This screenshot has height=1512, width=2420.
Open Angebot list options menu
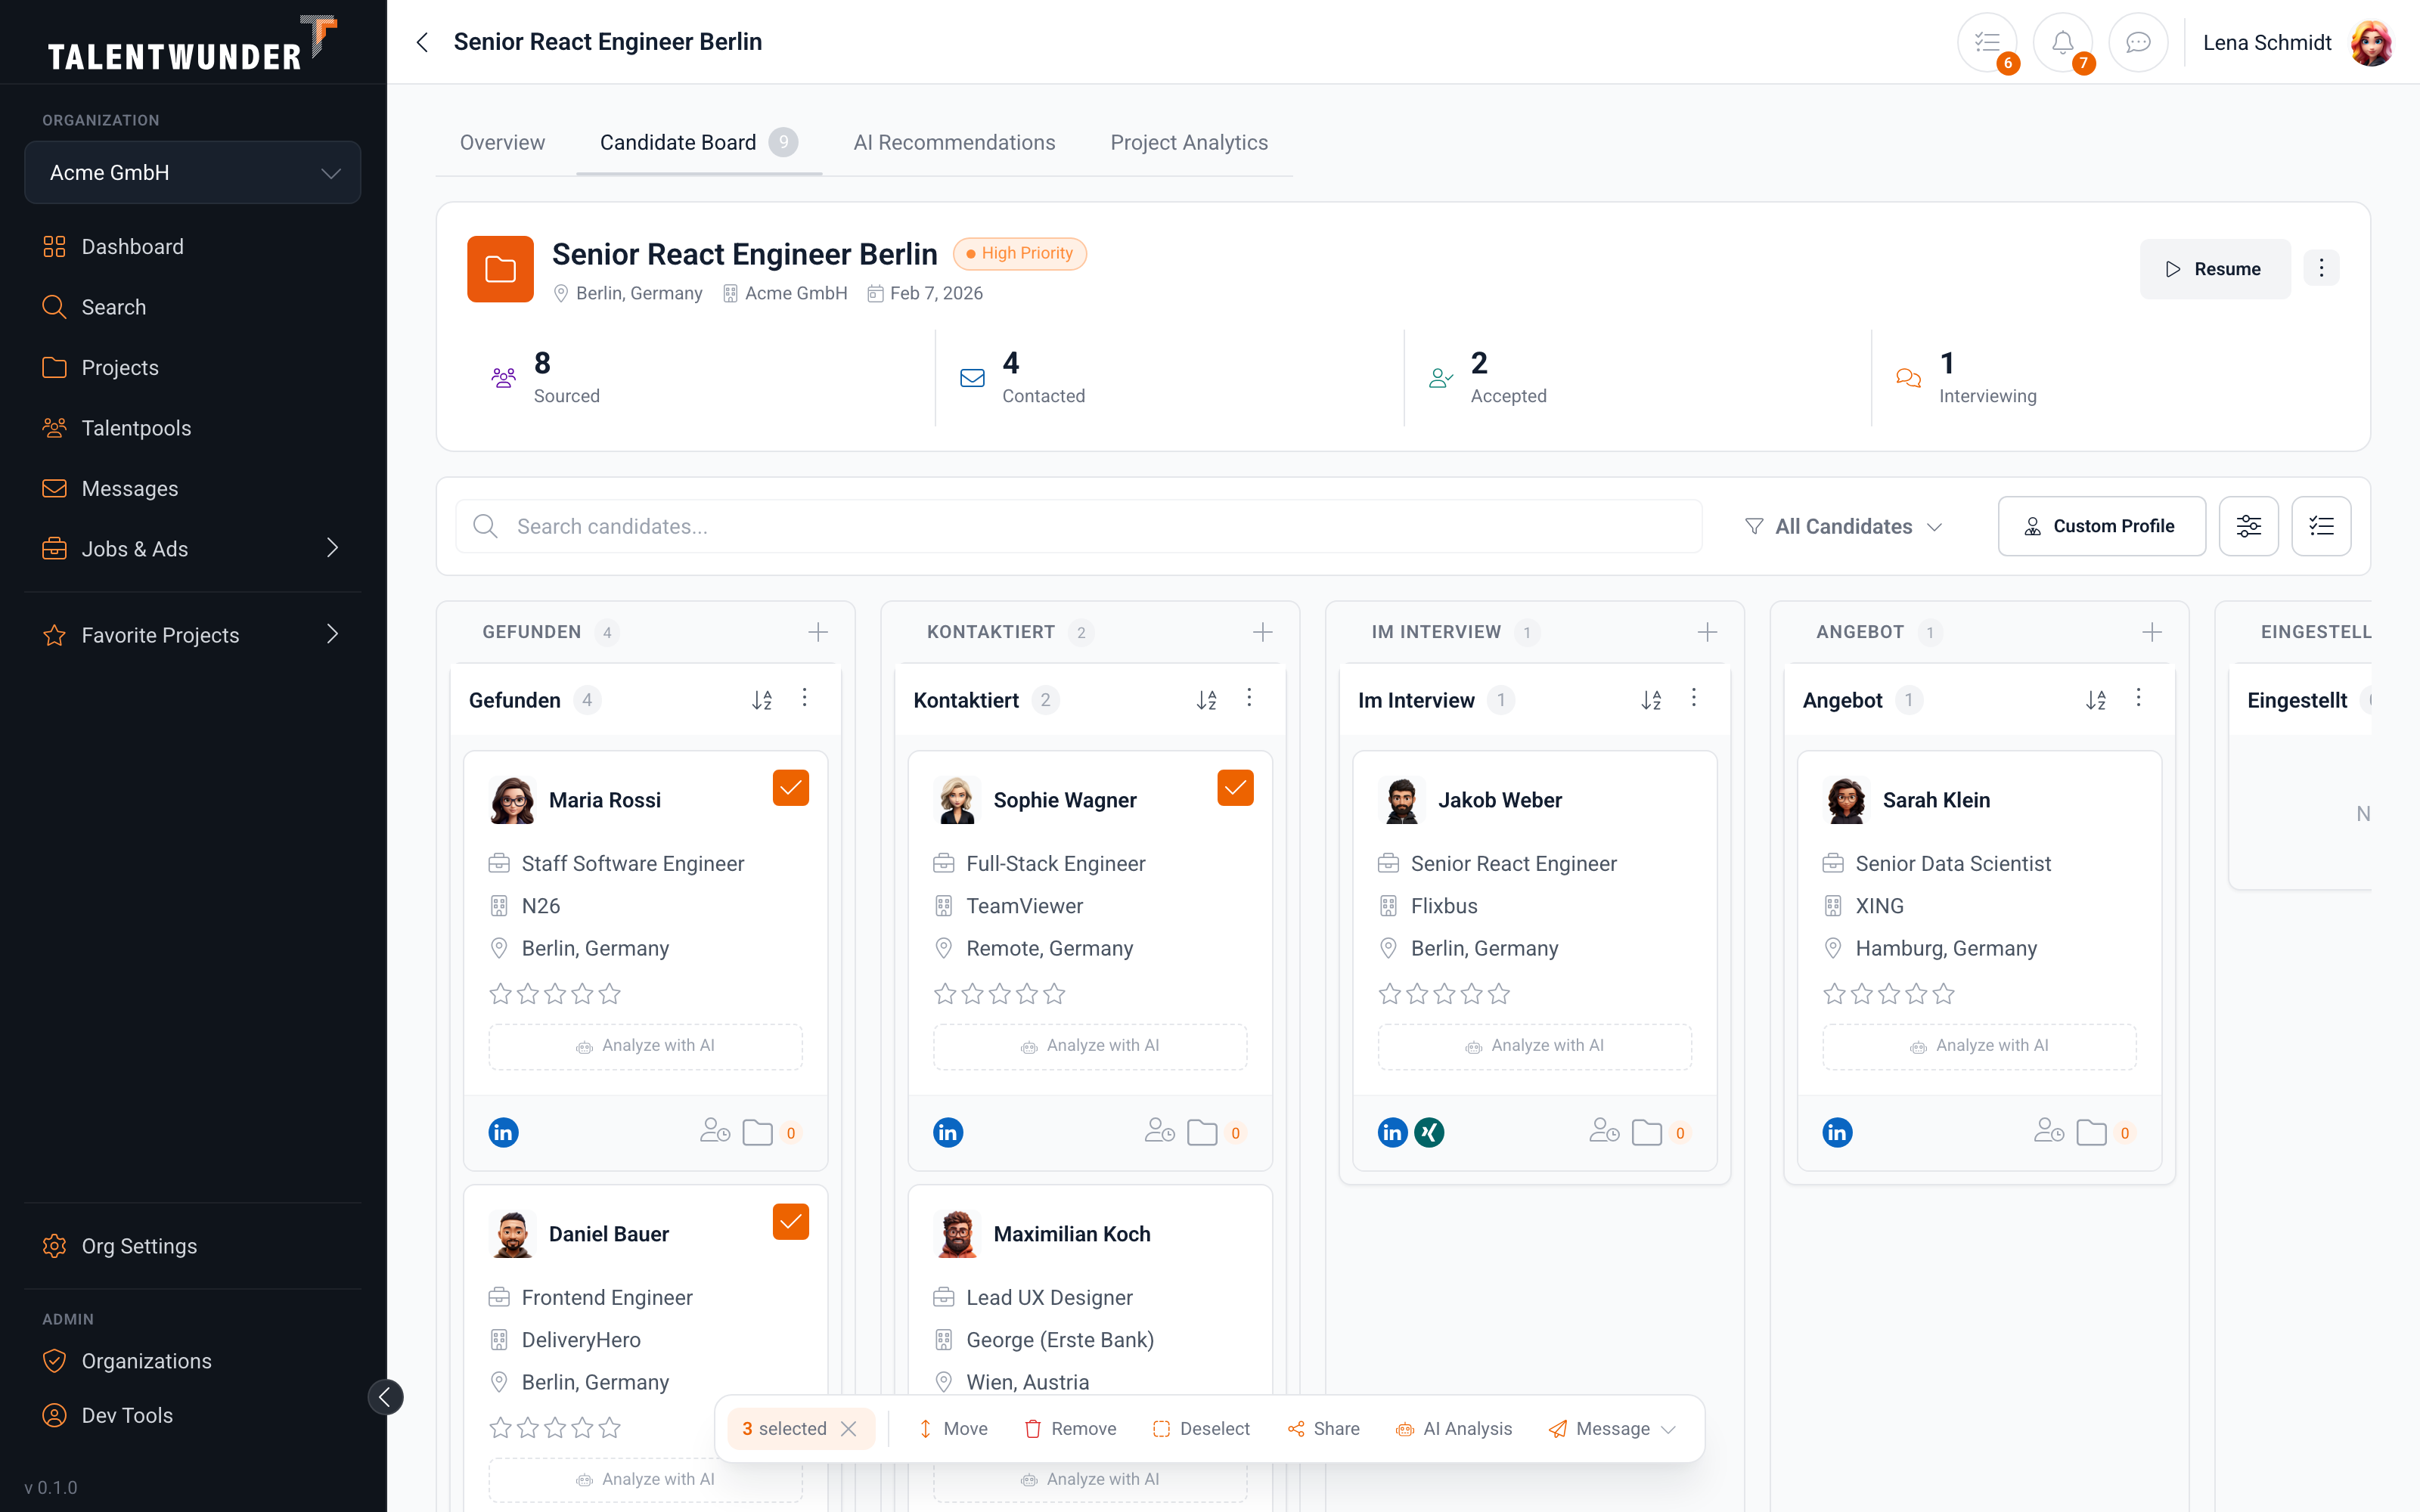pyautogui.click(x=2138, y=698)
